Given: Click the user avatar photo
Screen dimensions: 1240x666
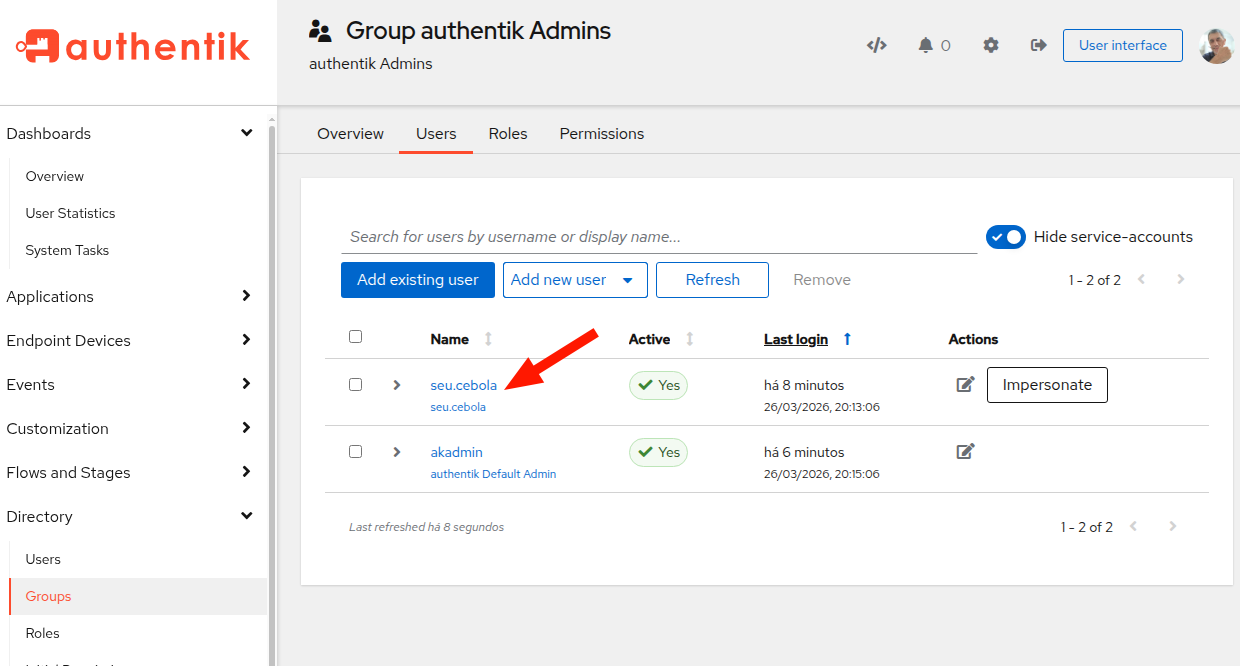Looking at the screenshot, I should [x=1216, y=45].
